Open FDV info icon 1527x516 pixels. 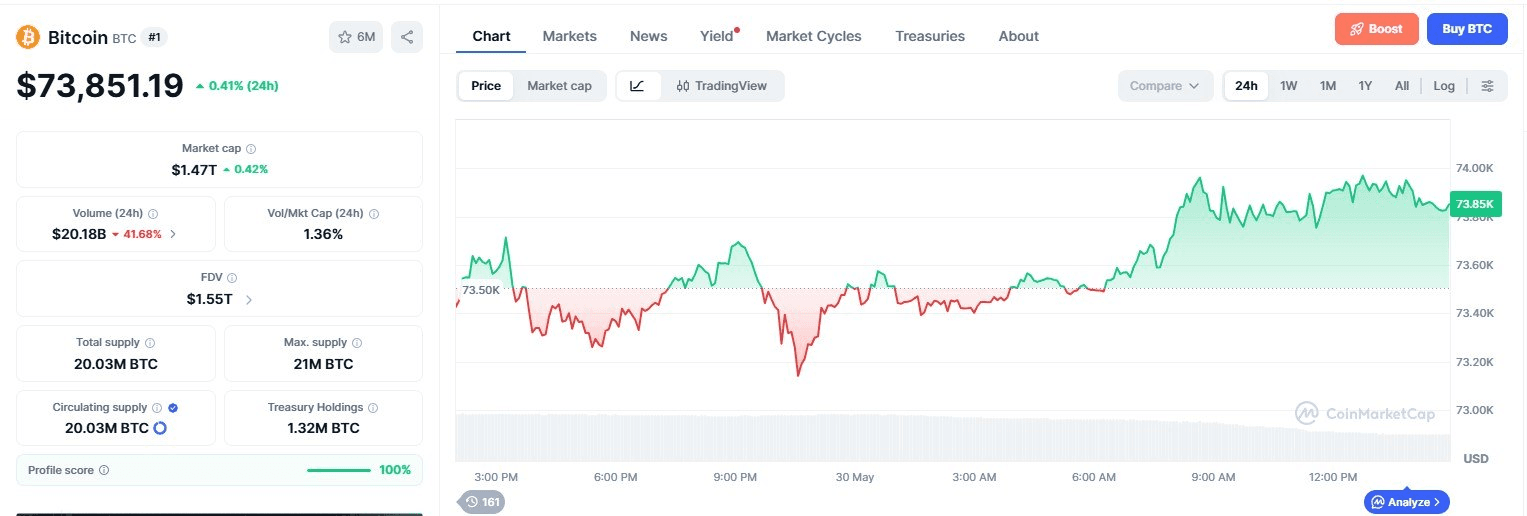[x=232, y=277]
